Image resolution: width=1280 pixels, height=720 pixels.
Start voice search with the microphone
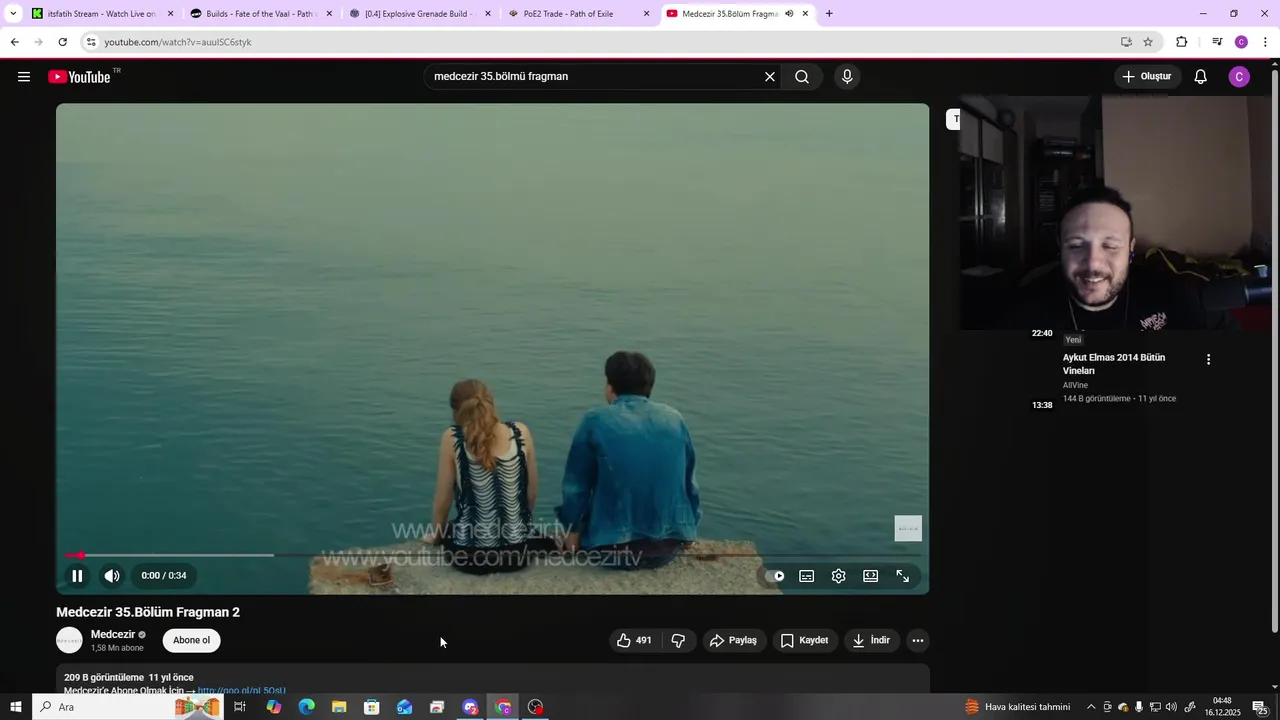[x=847, y=77]
